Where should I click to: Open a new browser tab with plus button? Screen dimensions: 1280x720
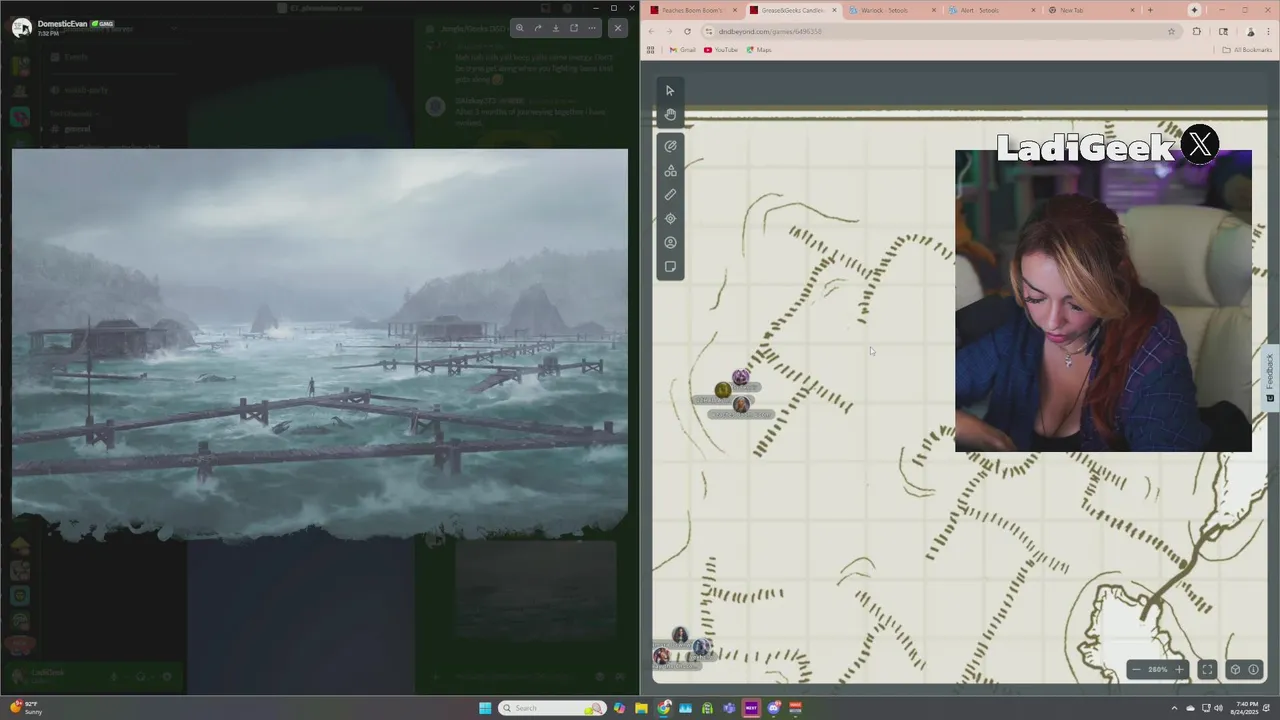click(x=1150, y=10)
